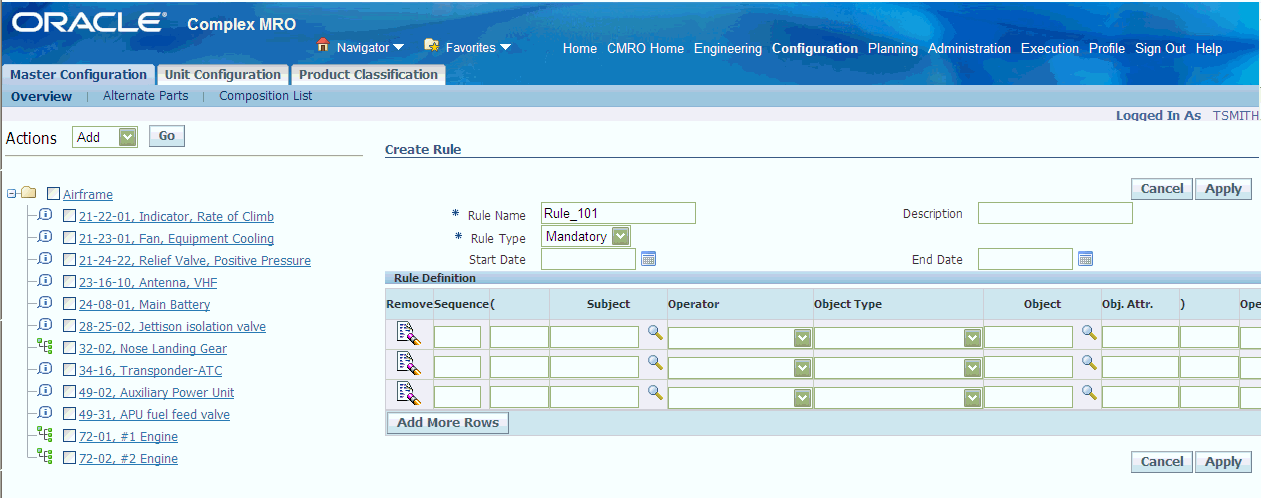Open the Composition List subtab
This screenshot has width=1261, height=498.
(266, 96)
